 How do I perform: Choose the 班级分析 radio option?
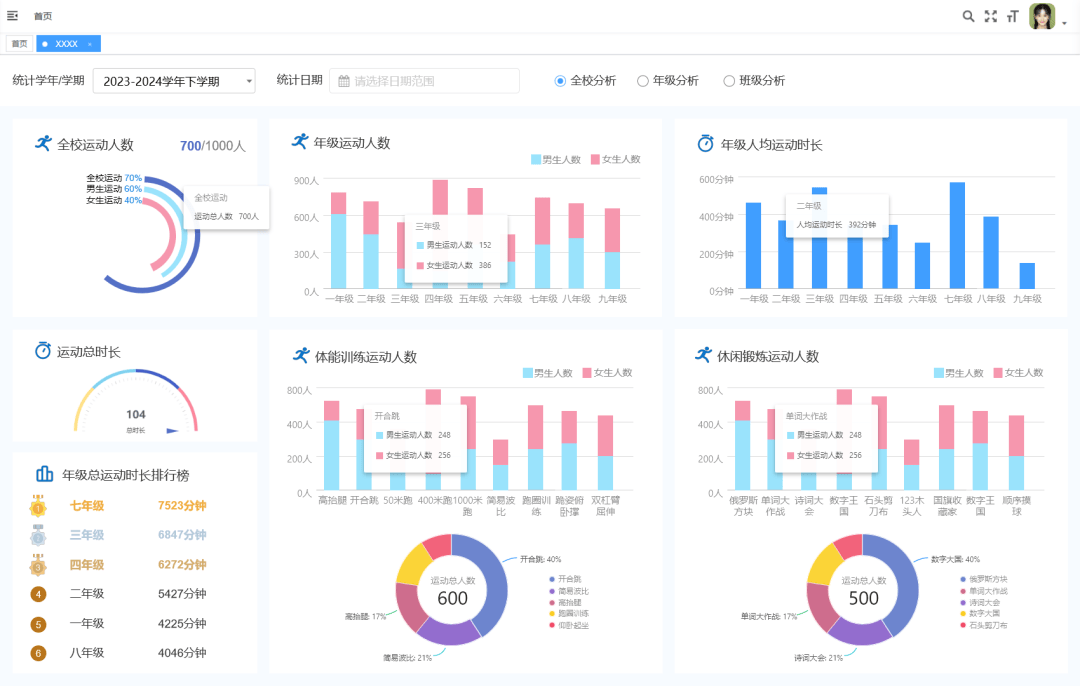pos(729,81)
